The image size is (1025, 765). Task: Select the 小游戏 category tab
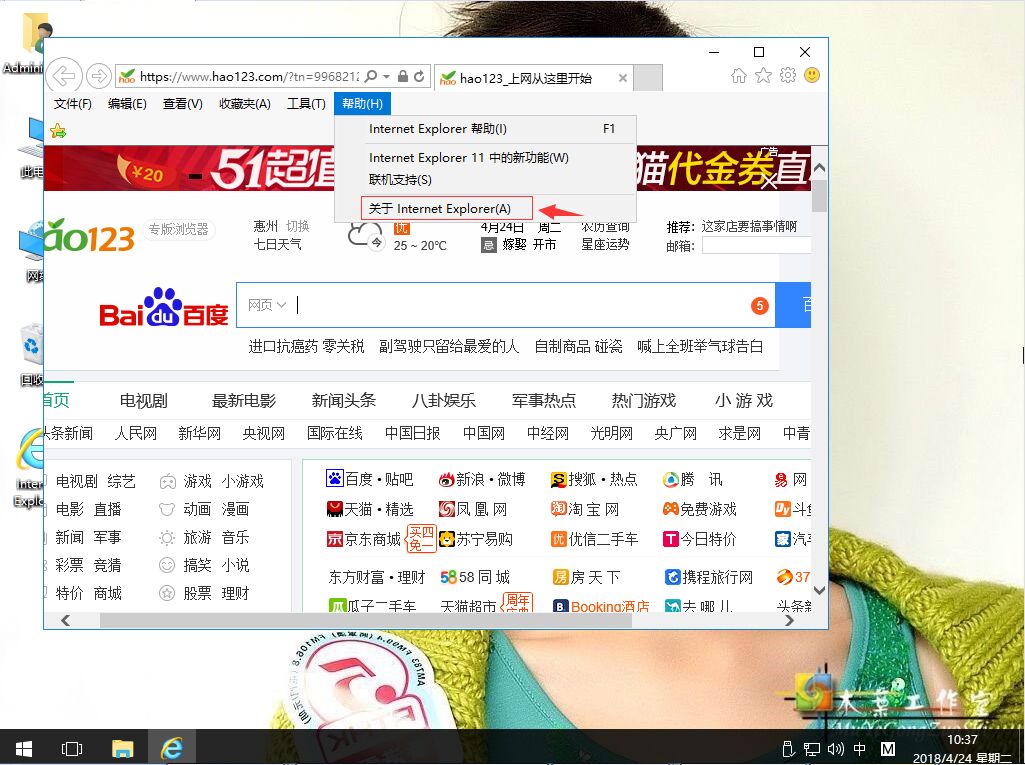click(x=744, y=401)
